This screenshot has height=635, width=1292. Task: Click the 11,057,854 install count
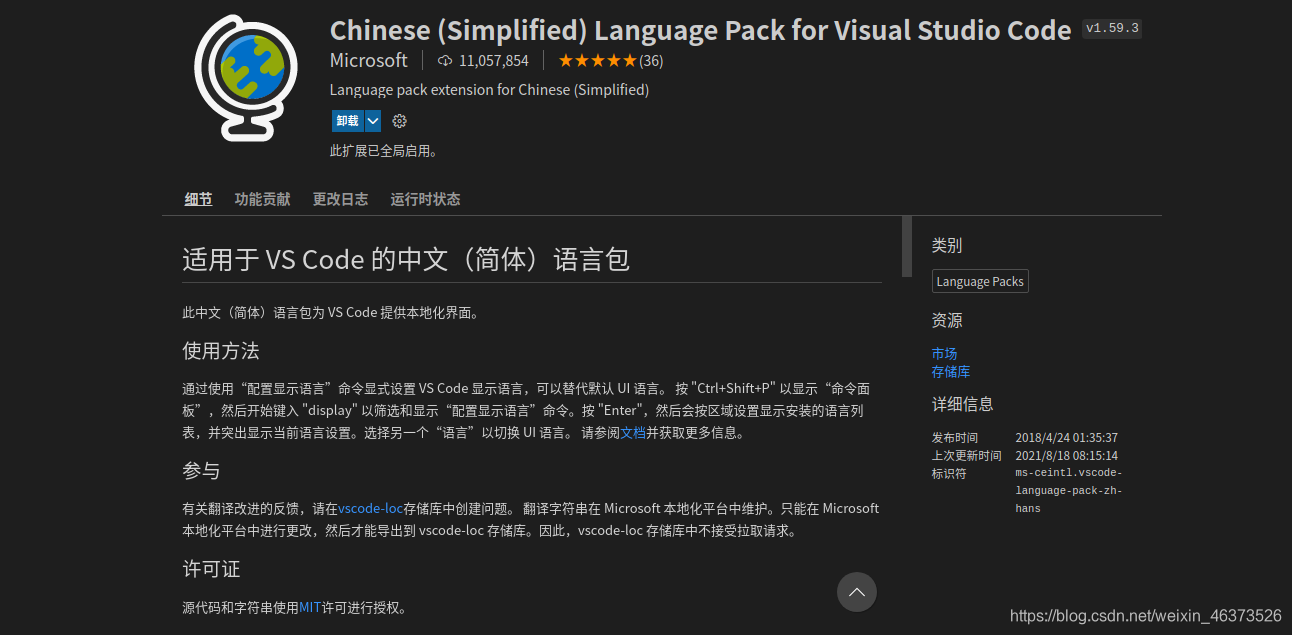494,61
